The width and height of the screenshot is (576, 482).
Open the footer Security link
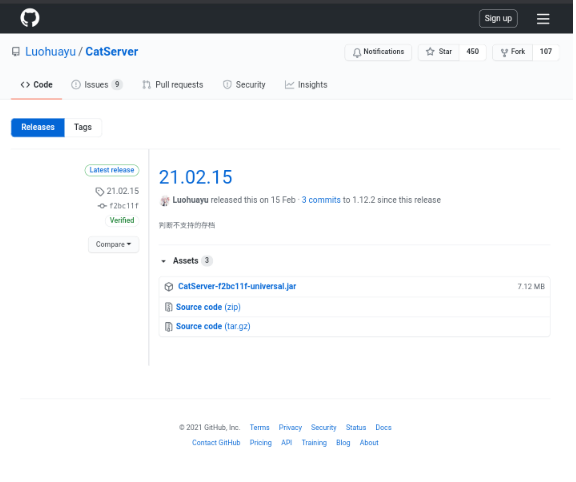coord(324,428)
